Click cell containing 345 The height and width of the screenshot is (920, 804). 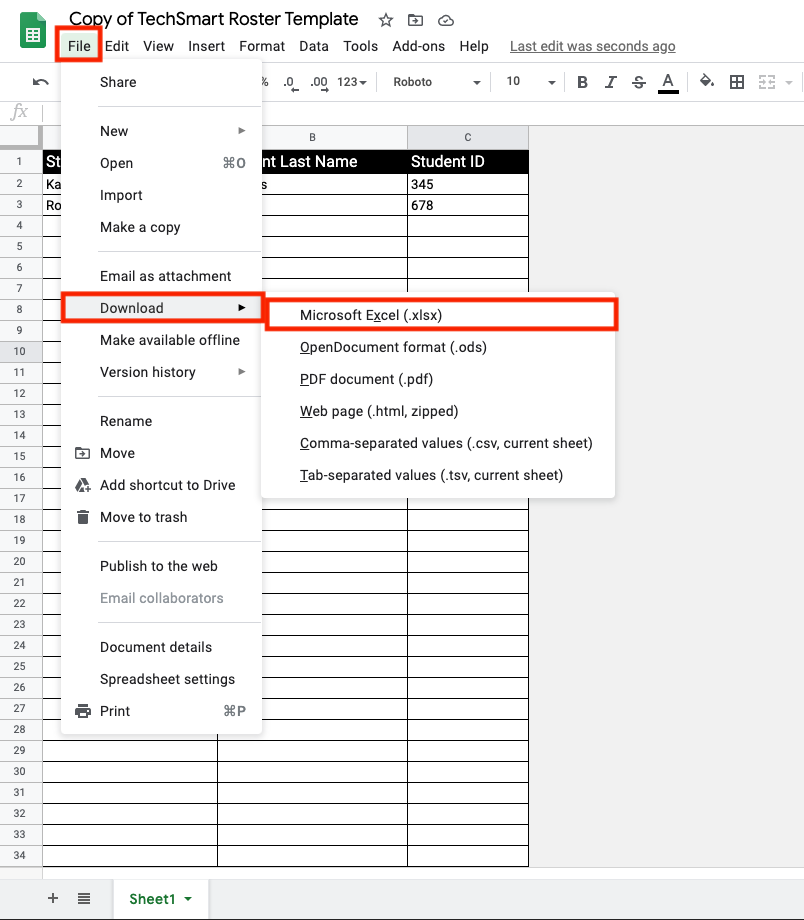(468, 184)
